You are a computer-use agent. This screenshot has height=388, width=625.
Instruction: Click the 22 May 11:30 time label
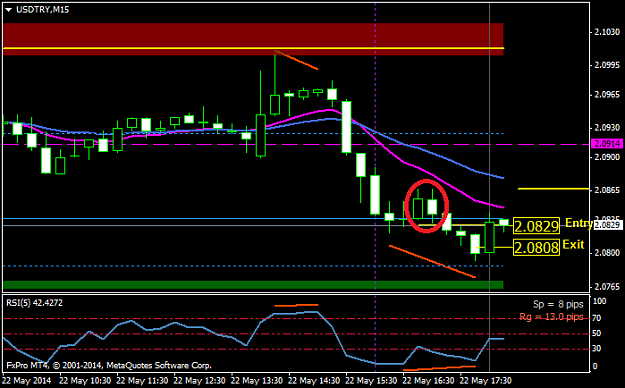tap(143, 380)
